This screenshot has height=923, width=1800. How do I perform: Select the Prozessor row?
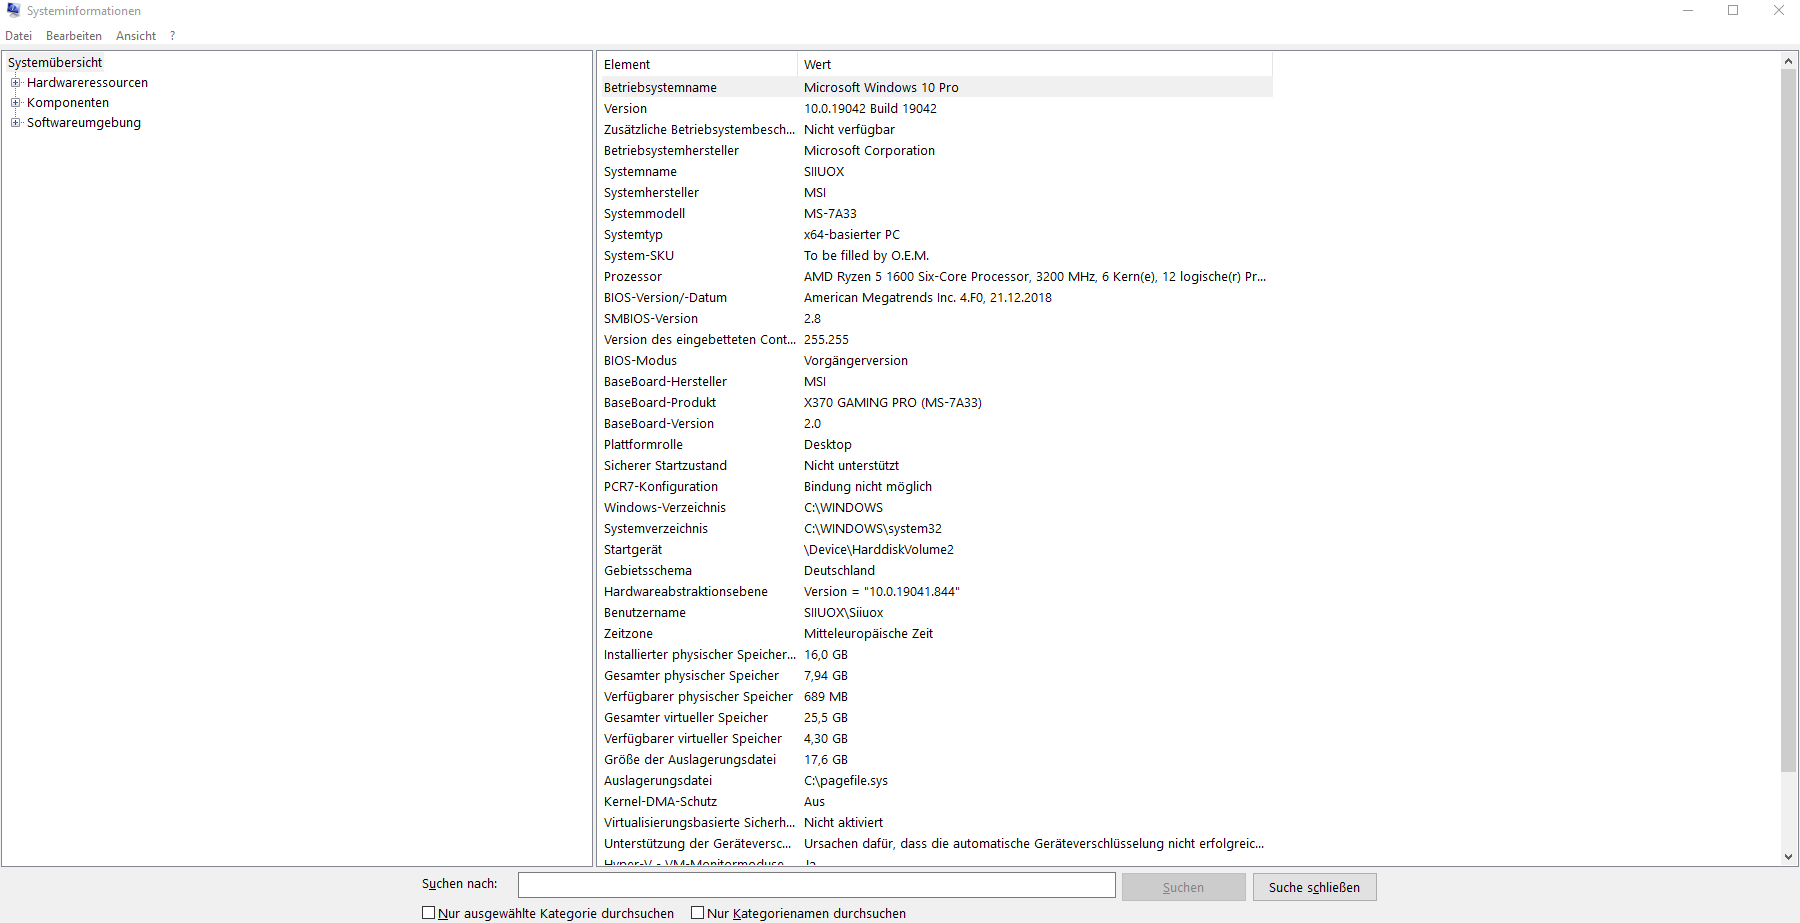coord(935,277)
